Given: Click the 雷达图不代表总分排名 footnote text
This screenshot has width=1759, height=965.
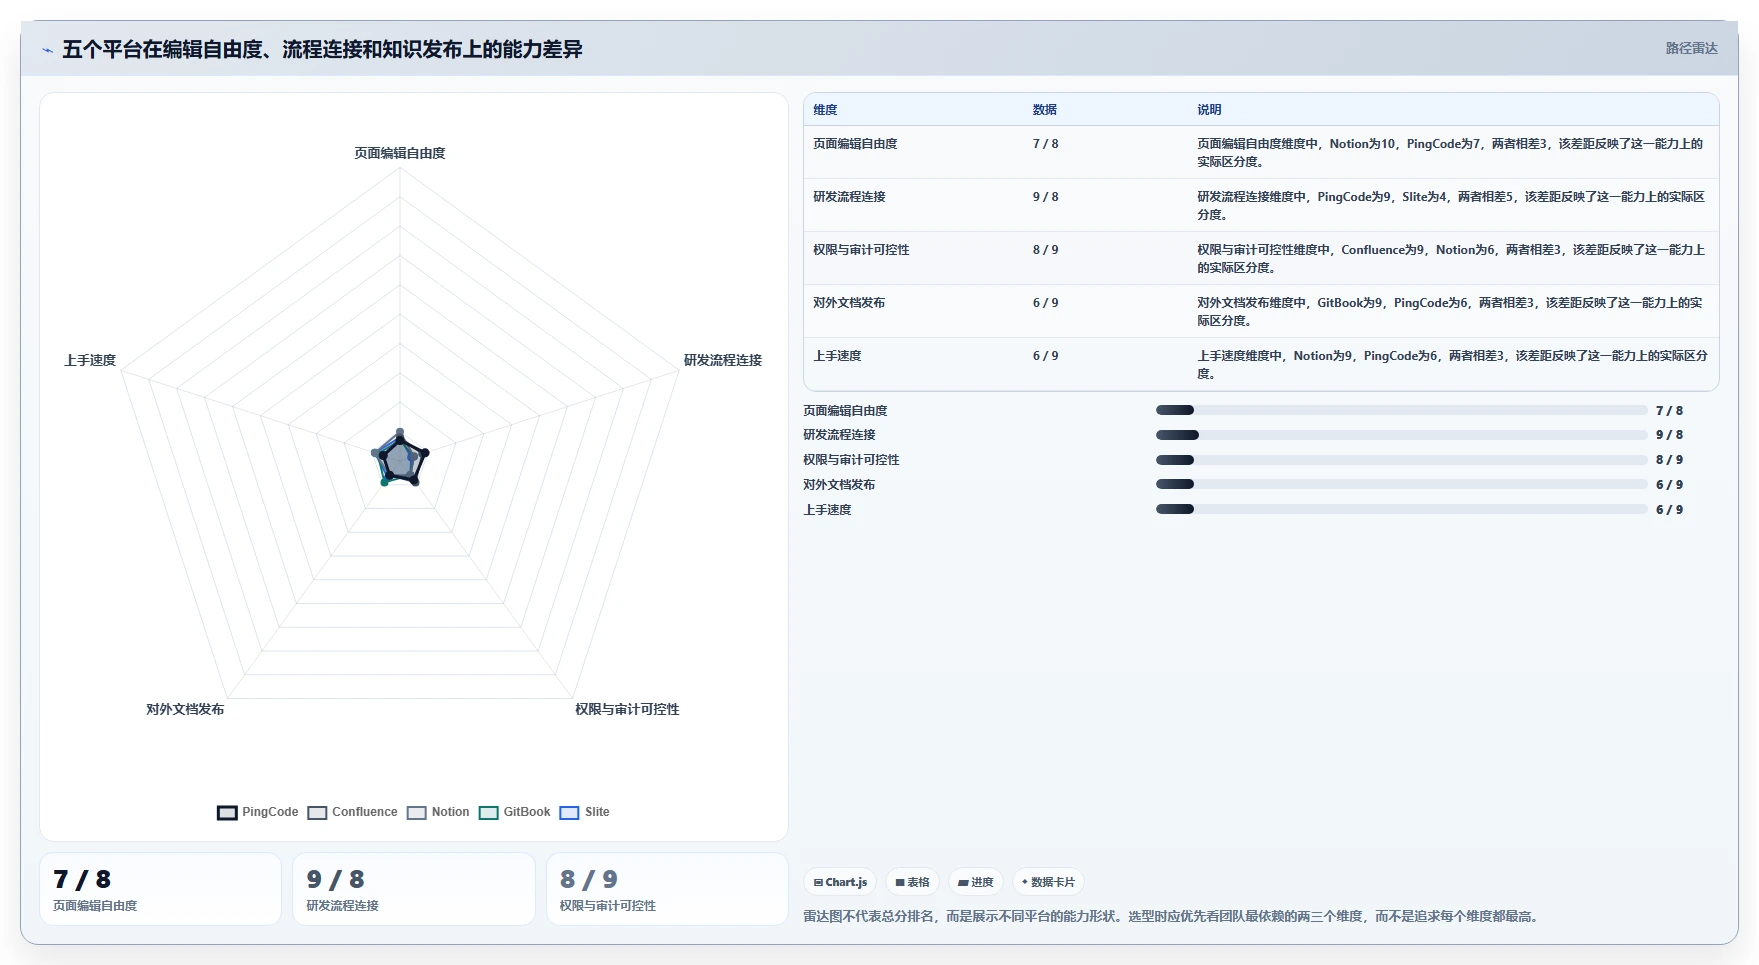Looking at the screenshot, I should tap(1170, 916).
